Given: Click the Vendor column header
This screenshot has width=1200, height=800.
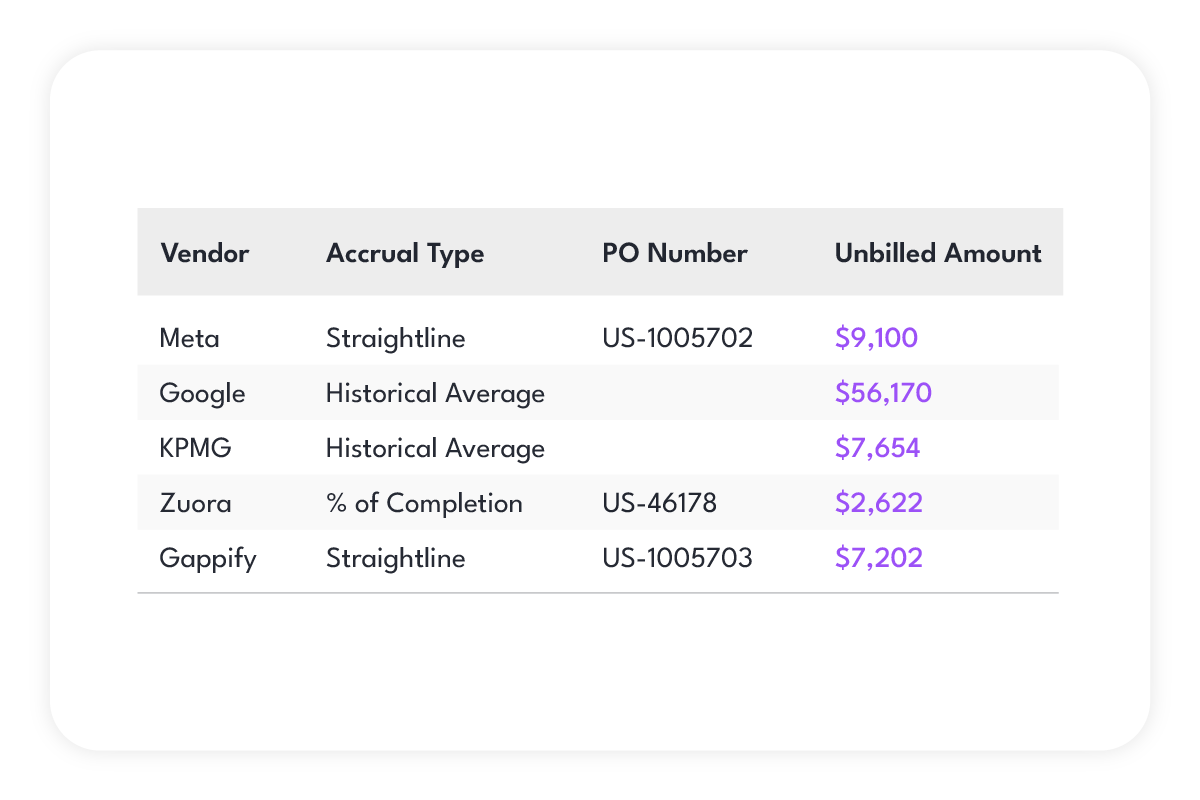Looking at the screenshot, I should click(x=204, y=253).
